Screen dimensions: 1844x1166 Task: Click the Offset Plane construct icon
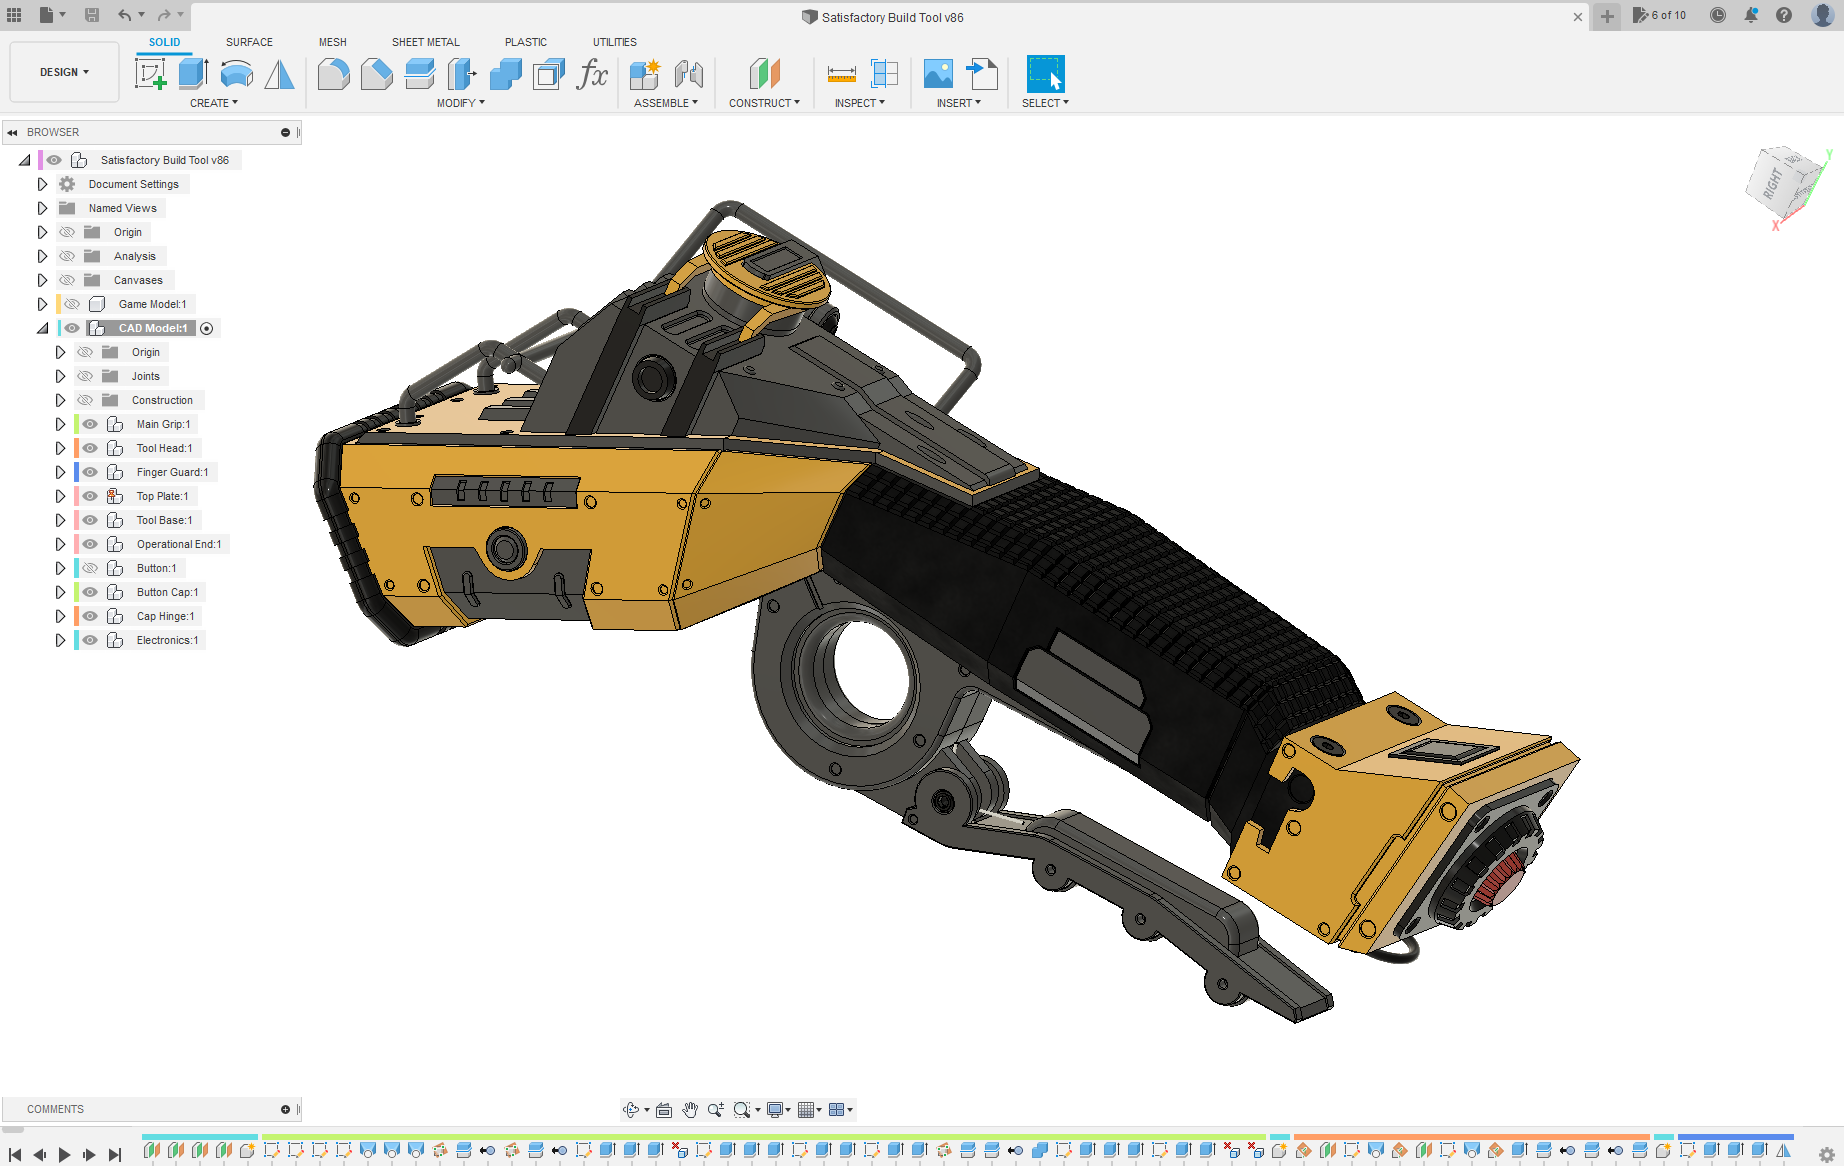pos(764,74)
